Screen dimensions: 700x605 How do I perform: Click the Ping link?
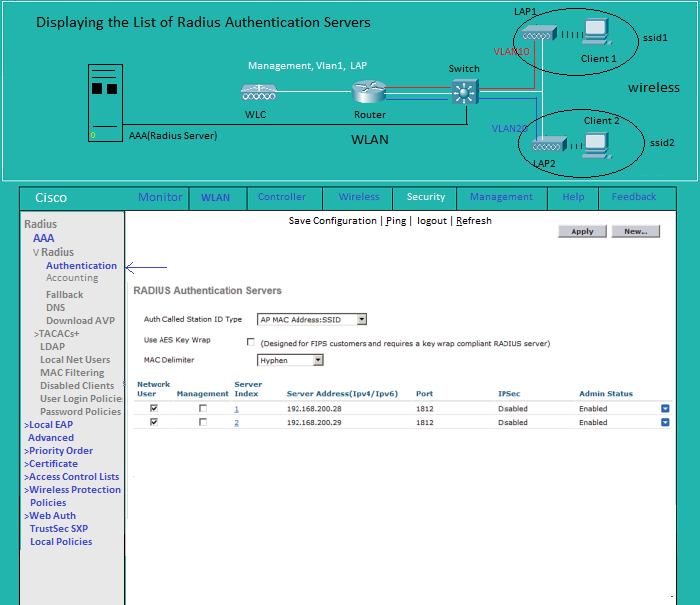396,221
